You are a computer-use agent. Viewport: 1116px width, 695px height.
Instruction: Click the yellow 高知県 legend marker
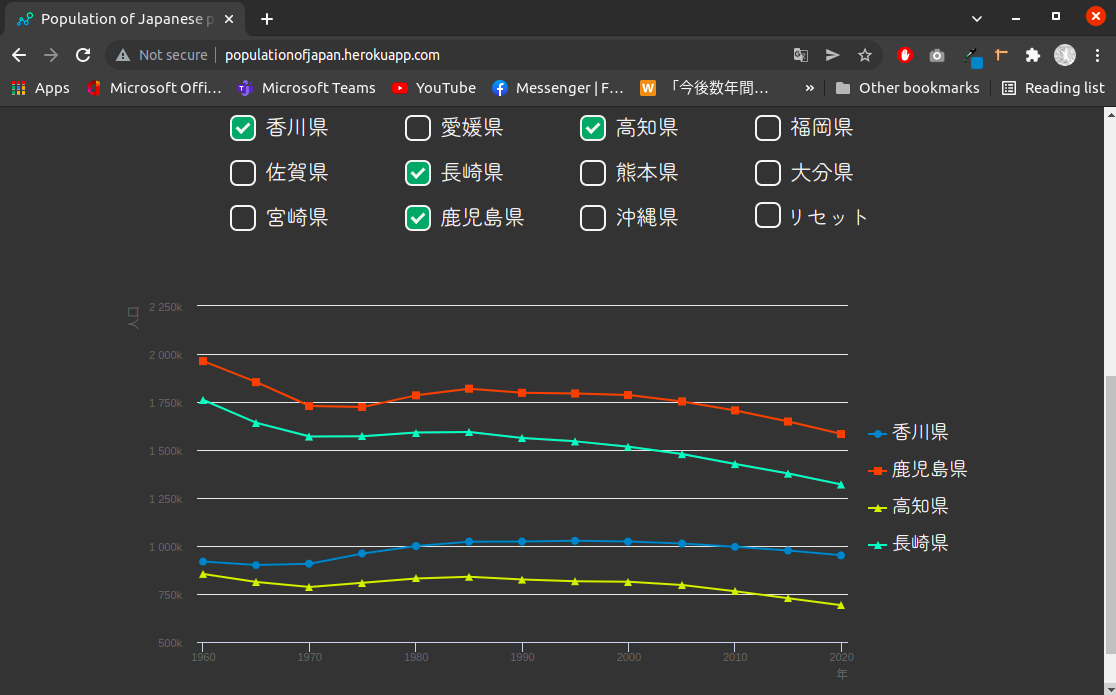[877, 506]
